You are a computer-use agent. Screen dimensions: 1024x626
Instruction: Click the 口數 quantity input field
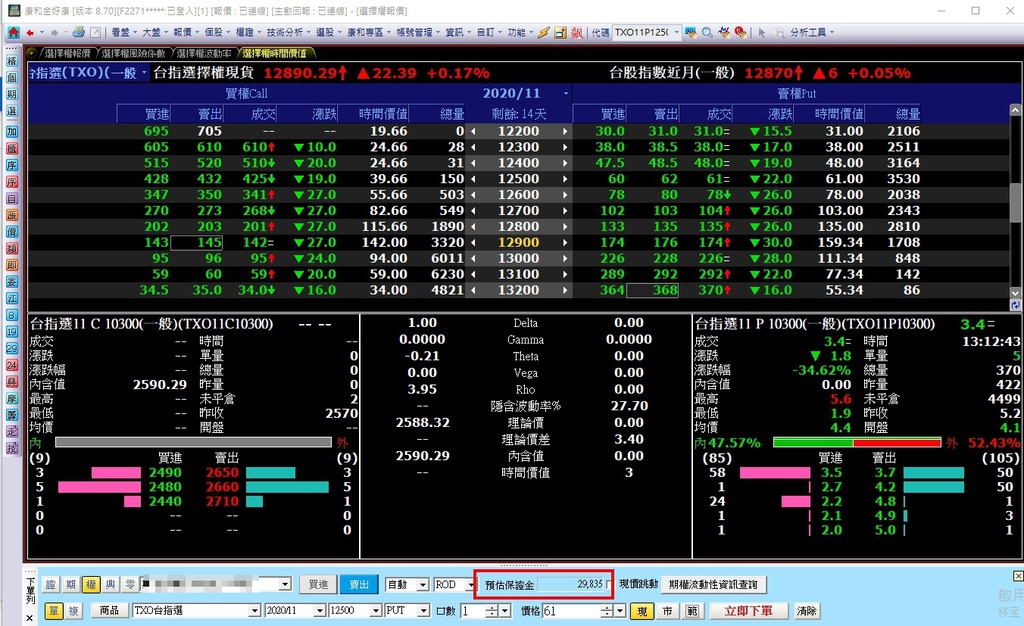point(473,611)
